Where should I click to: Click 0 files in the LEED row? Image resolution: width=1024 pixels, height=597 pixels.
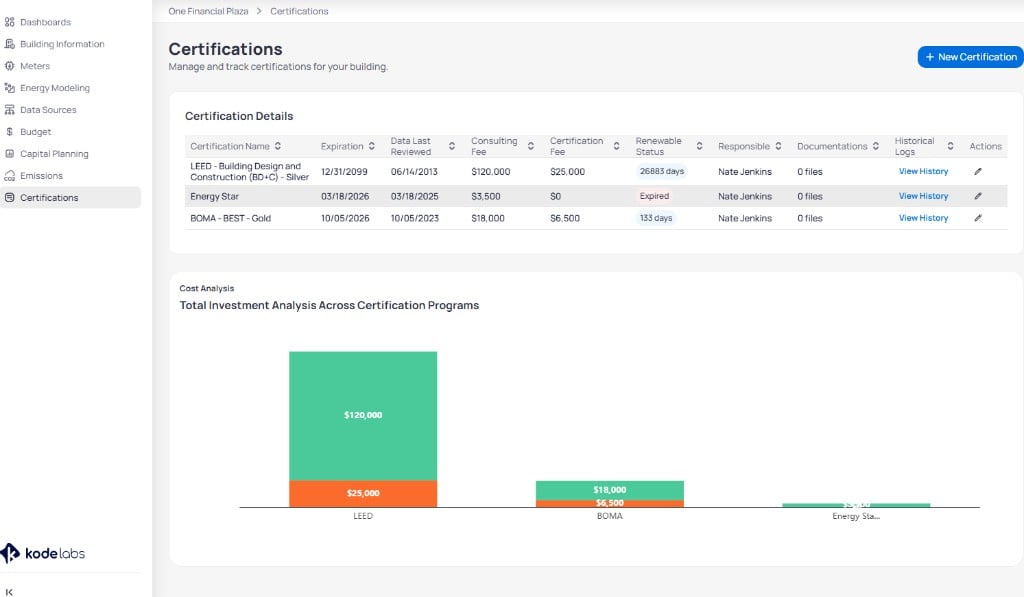(810, 172)
